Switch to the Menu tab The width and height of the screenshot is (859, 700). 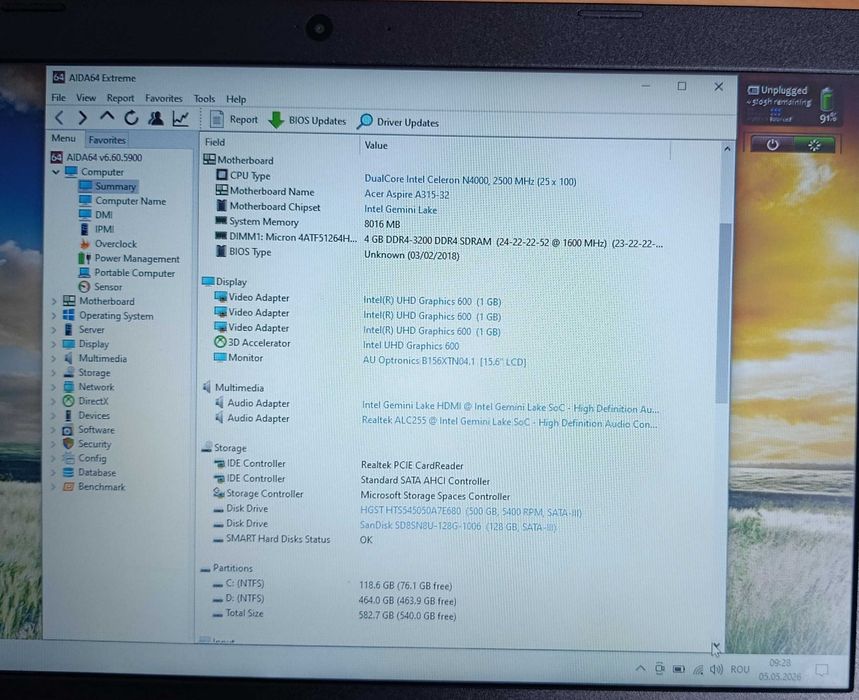click(64, 138)
